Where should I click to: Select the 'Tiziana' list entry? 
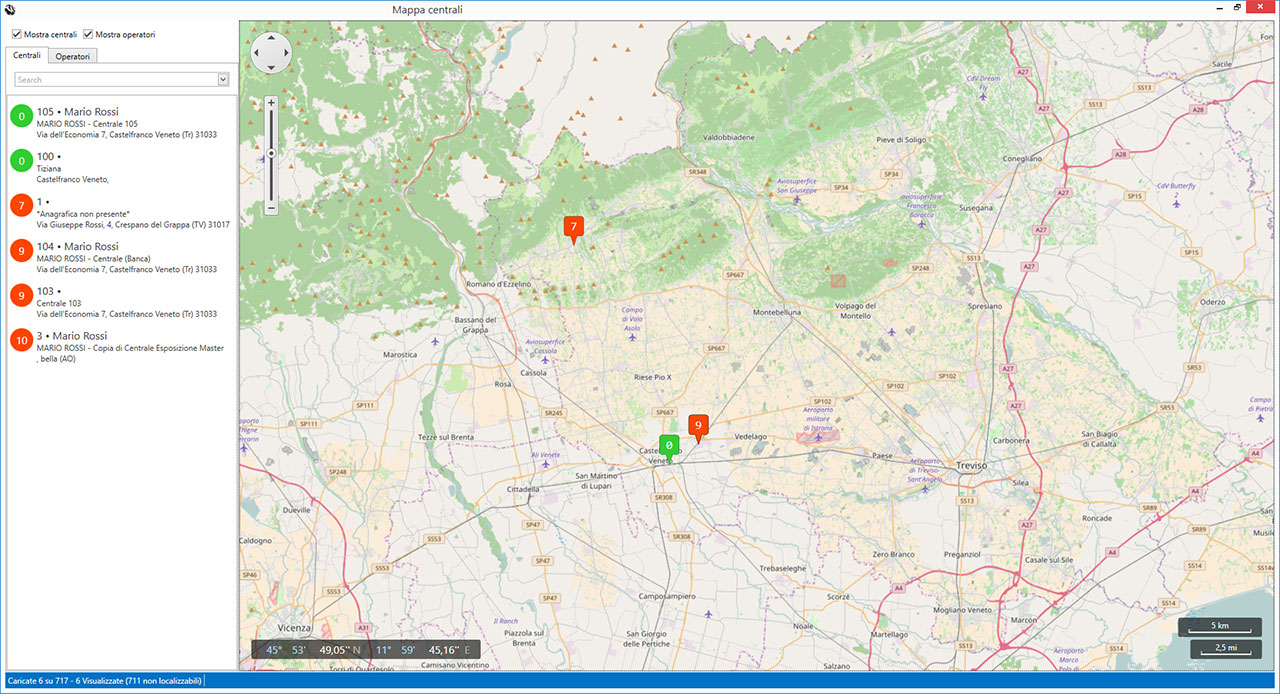(121, 168)
